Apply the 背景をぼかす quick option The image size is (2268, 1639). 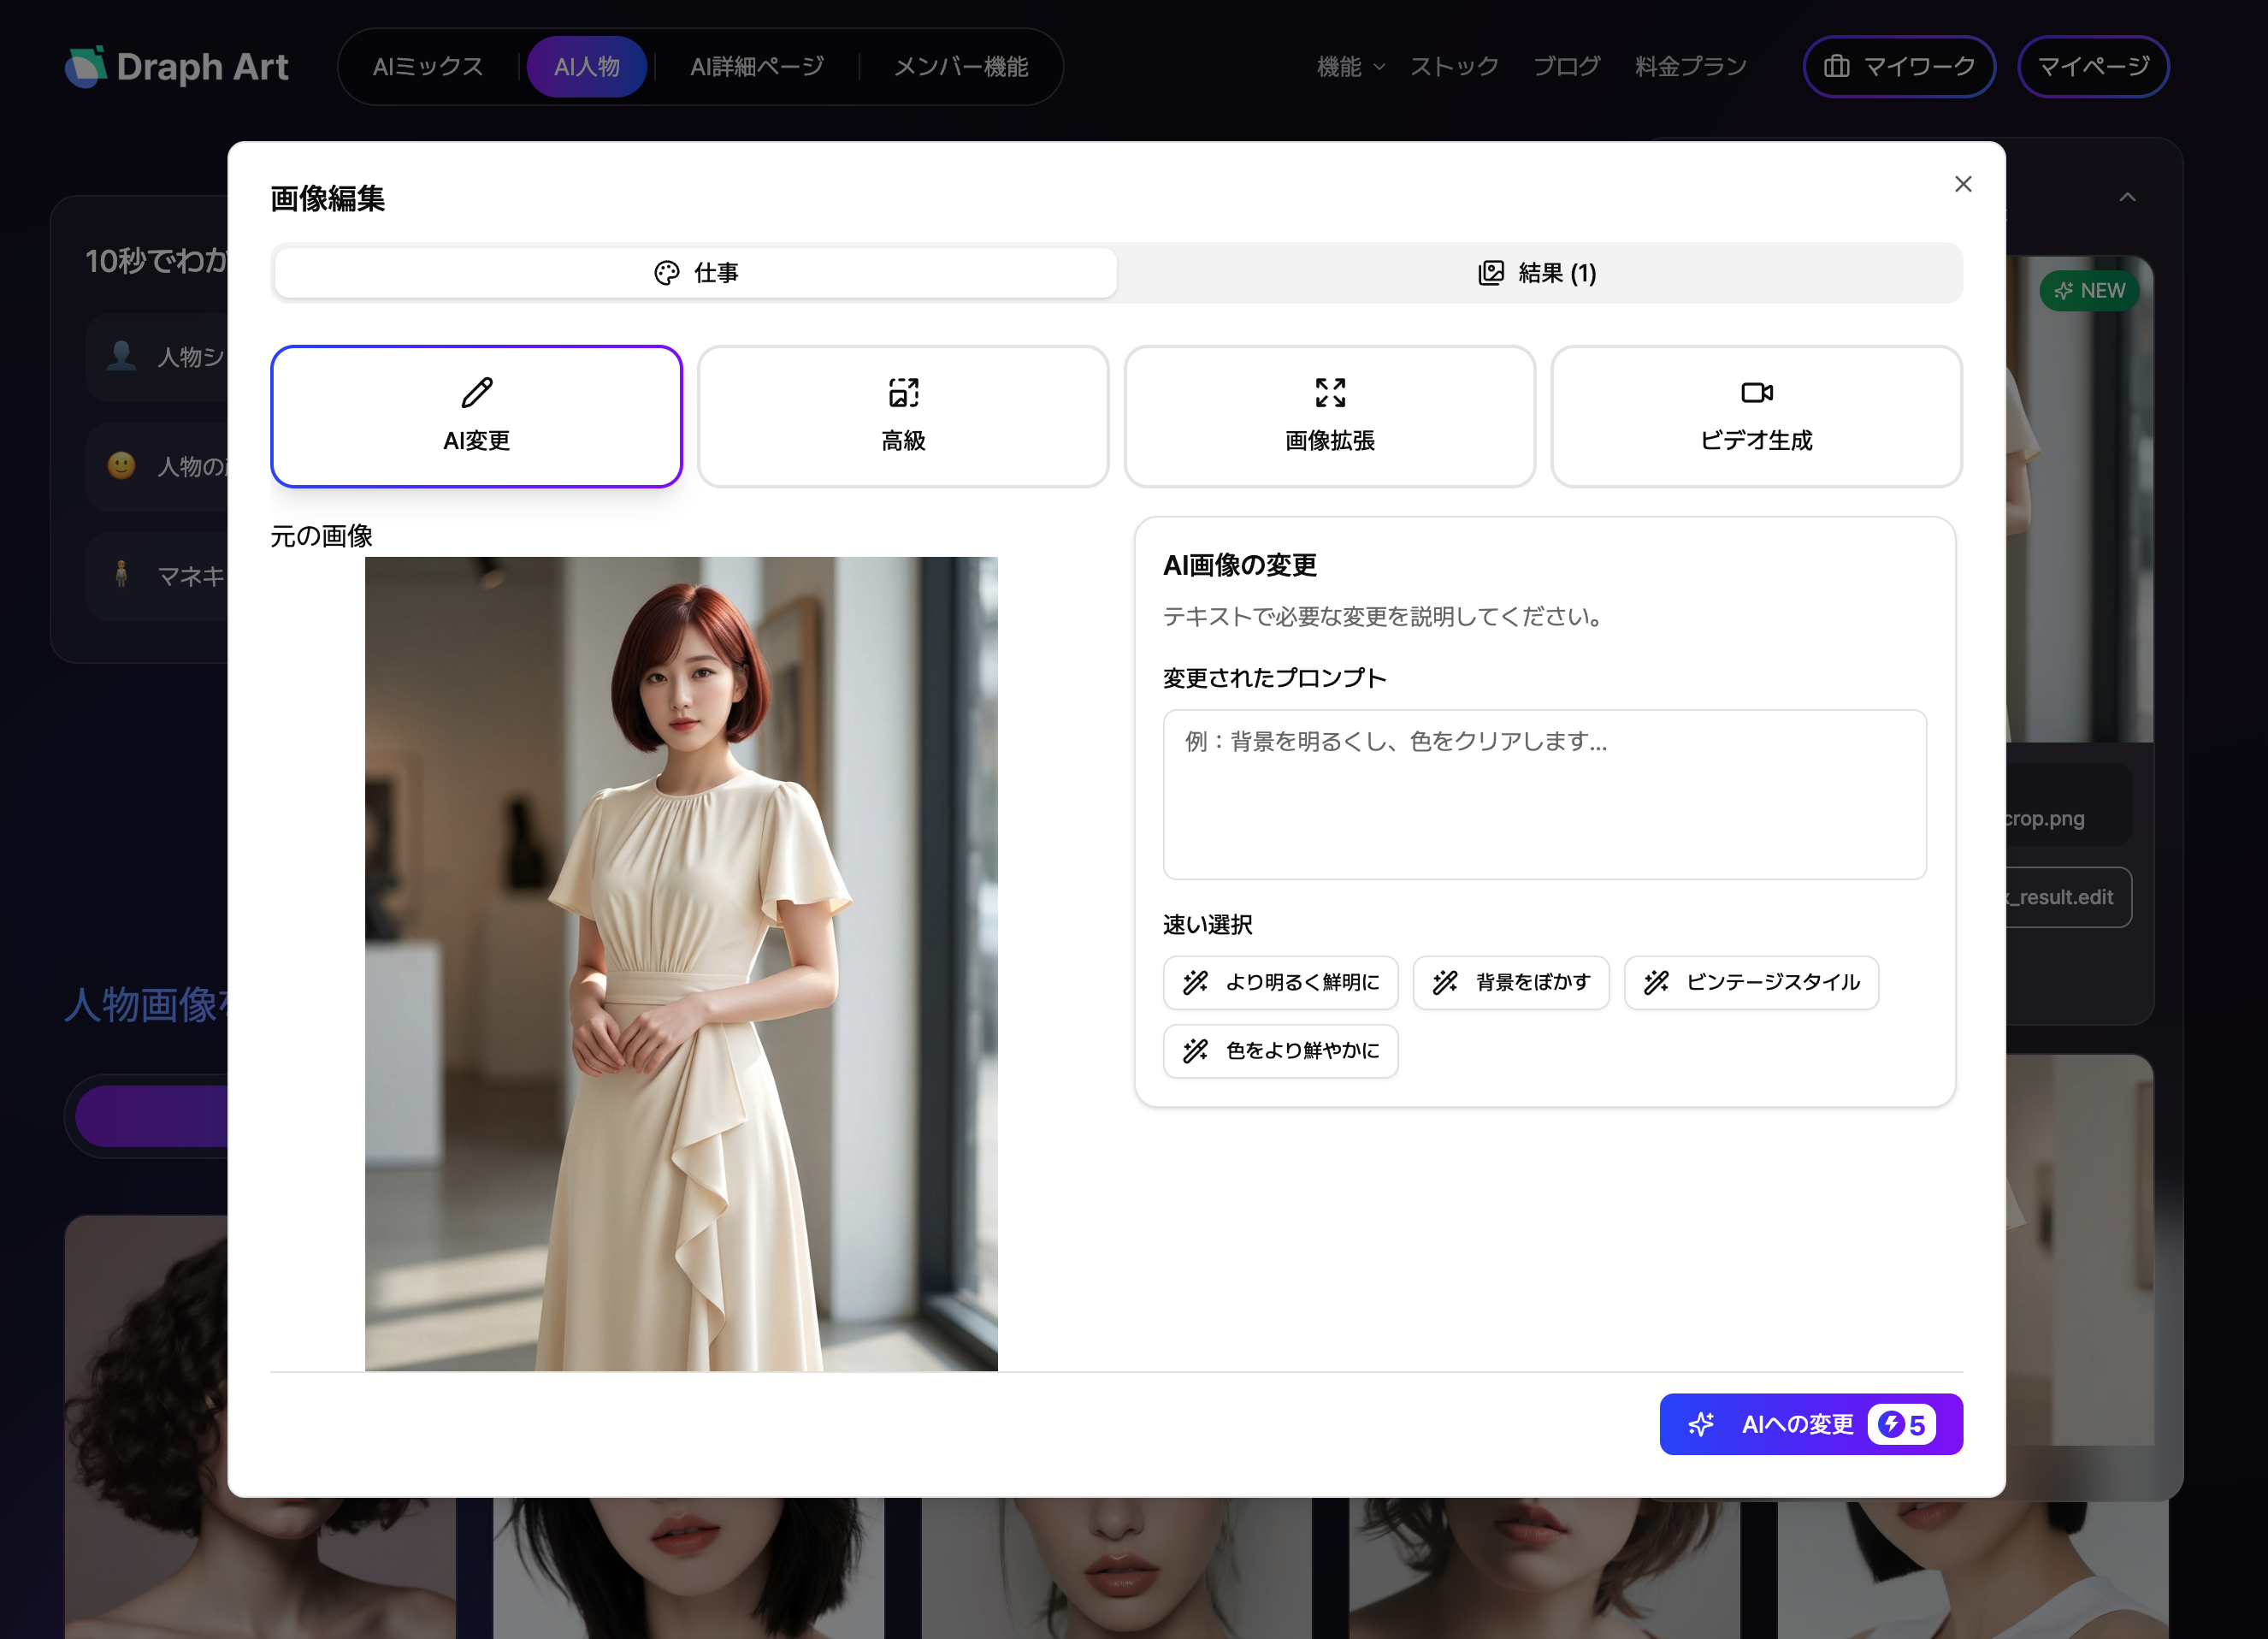coord(1511,983)
